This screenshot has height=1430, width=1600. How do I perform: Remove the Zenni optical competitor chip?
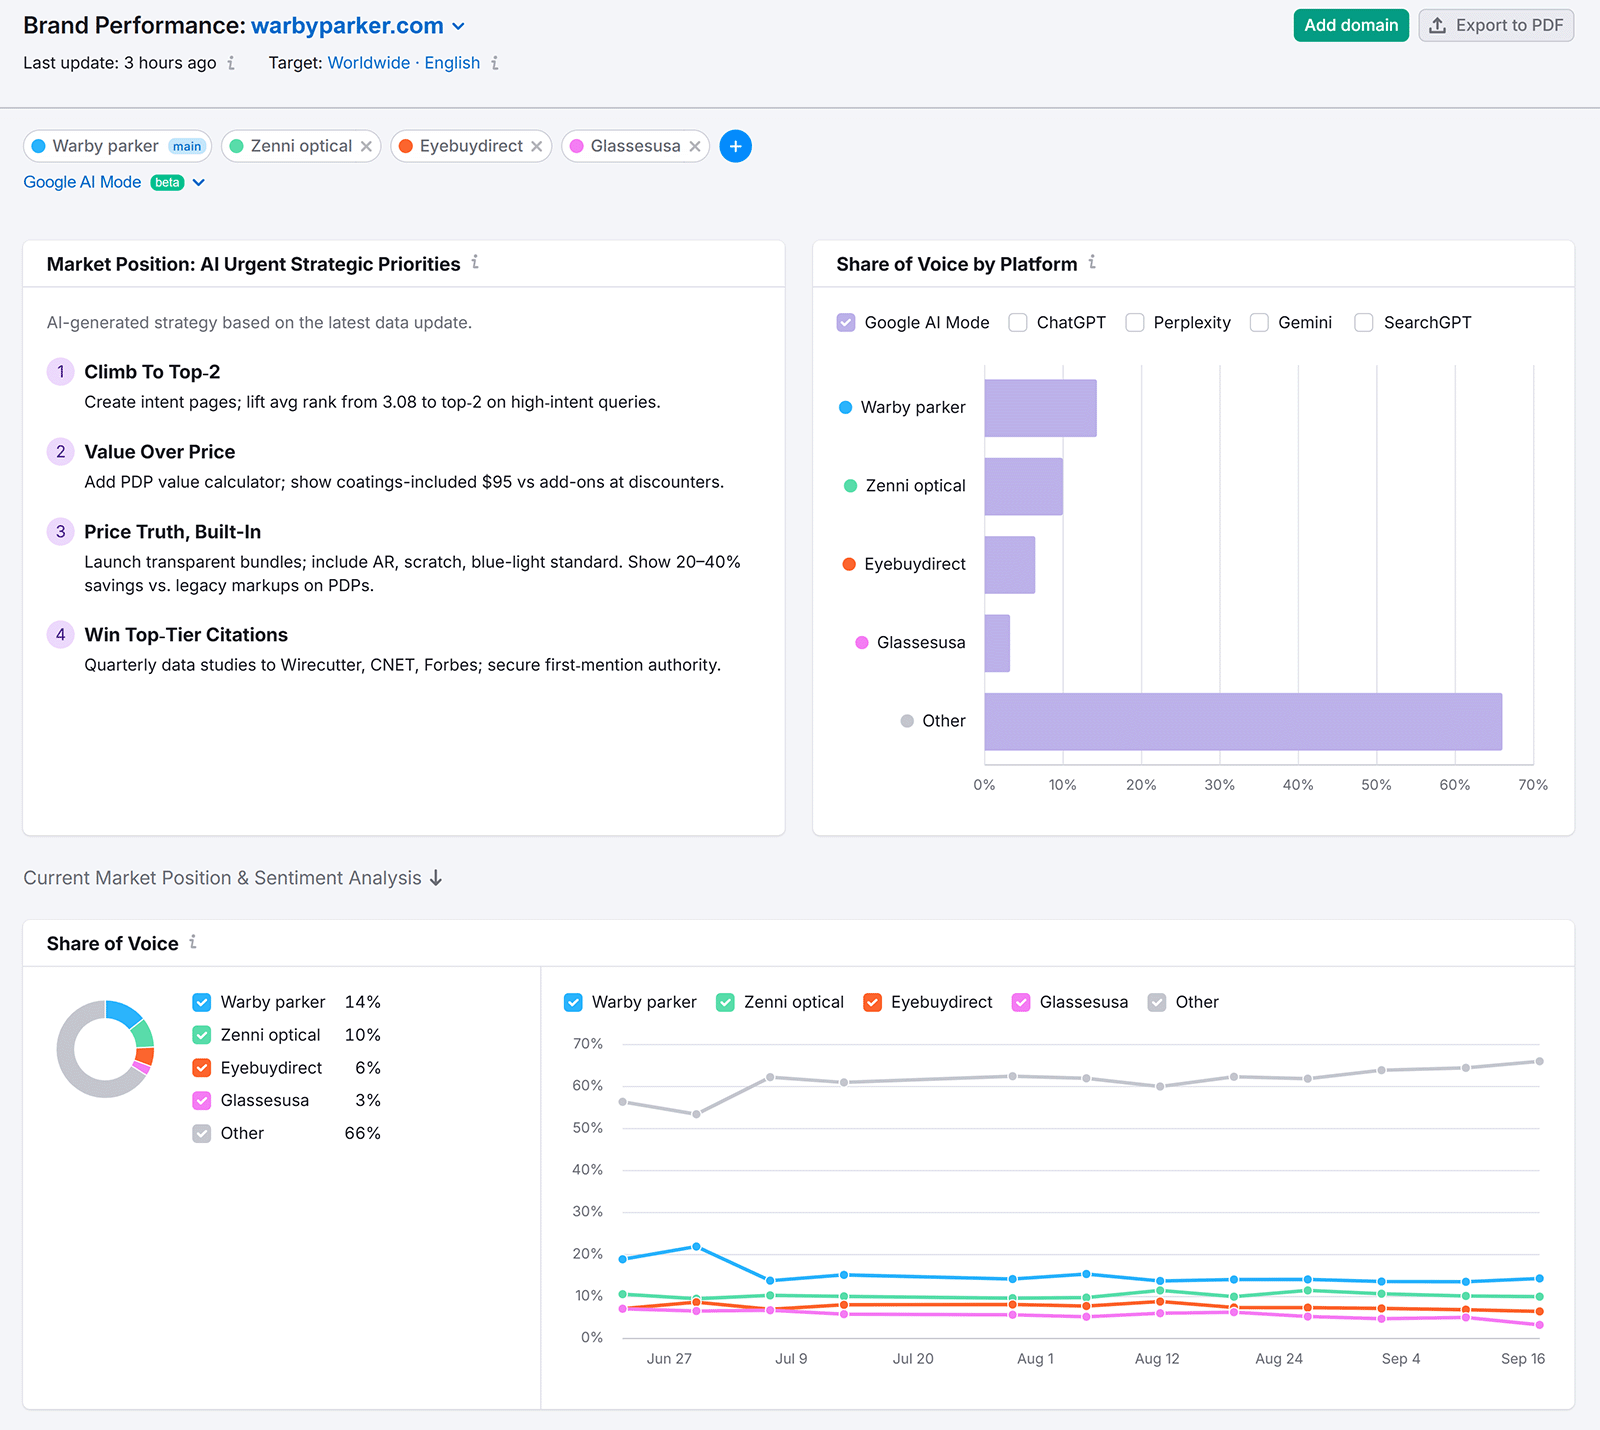pyautogui.click(x=366, y=146)
